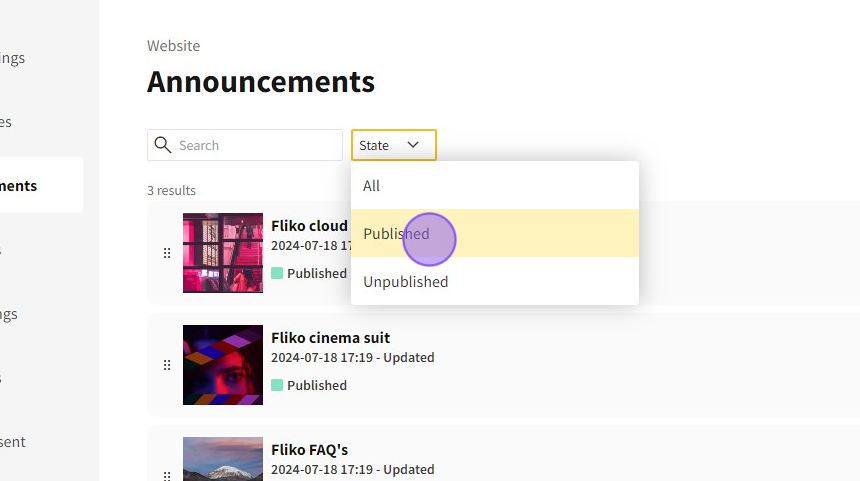Click the drag handle beside Fliko cinema suit
The width and height of the screenshot is (860, 481).
click(167, 365)
